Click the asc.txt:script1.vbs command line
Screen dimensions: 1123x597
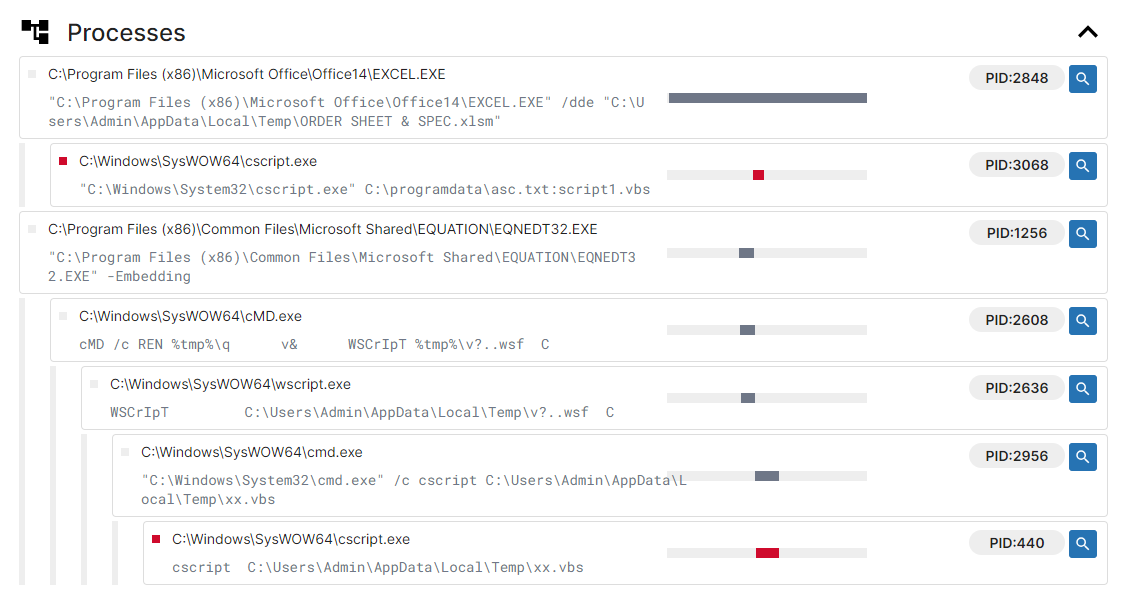[x=365, y=190]
